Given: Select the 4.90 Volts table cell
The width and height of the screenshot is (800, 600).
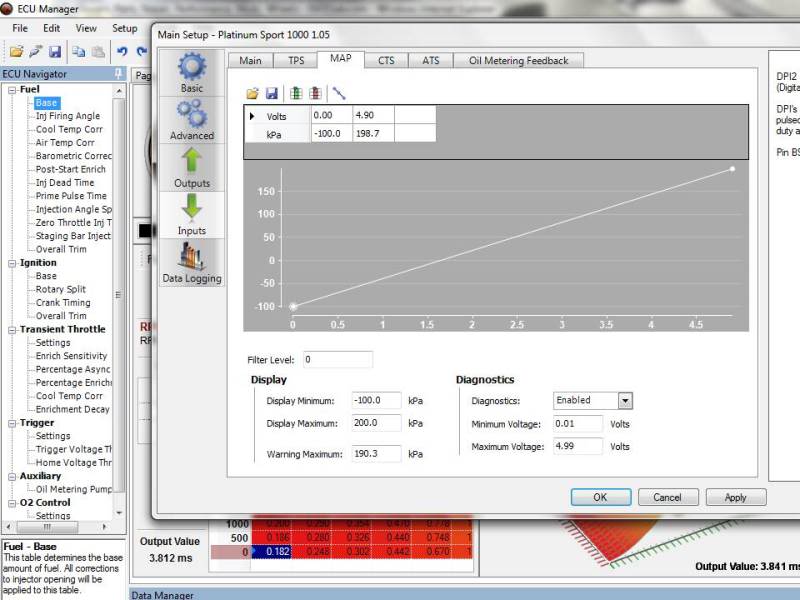Looking at the screenshot, I should coord(373,115).
